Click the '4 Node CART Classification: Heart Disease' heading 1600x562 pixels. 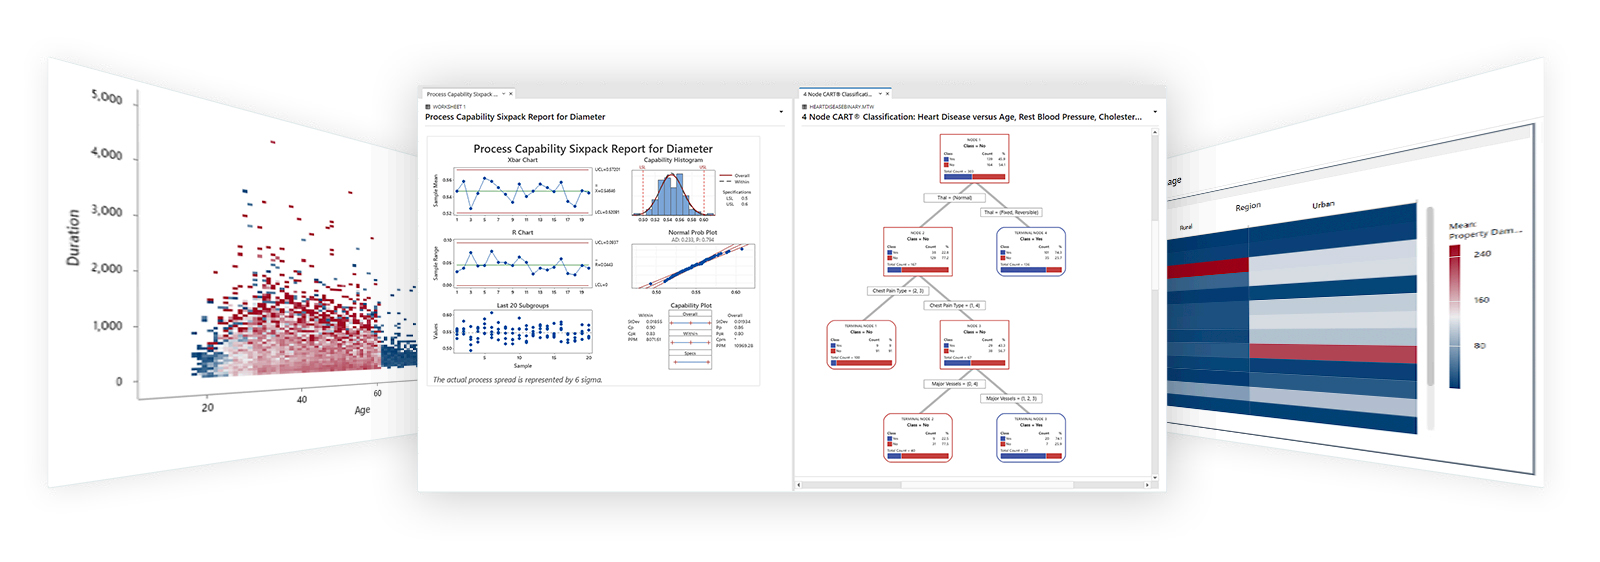pyautogui.click(x=971, y=117)
